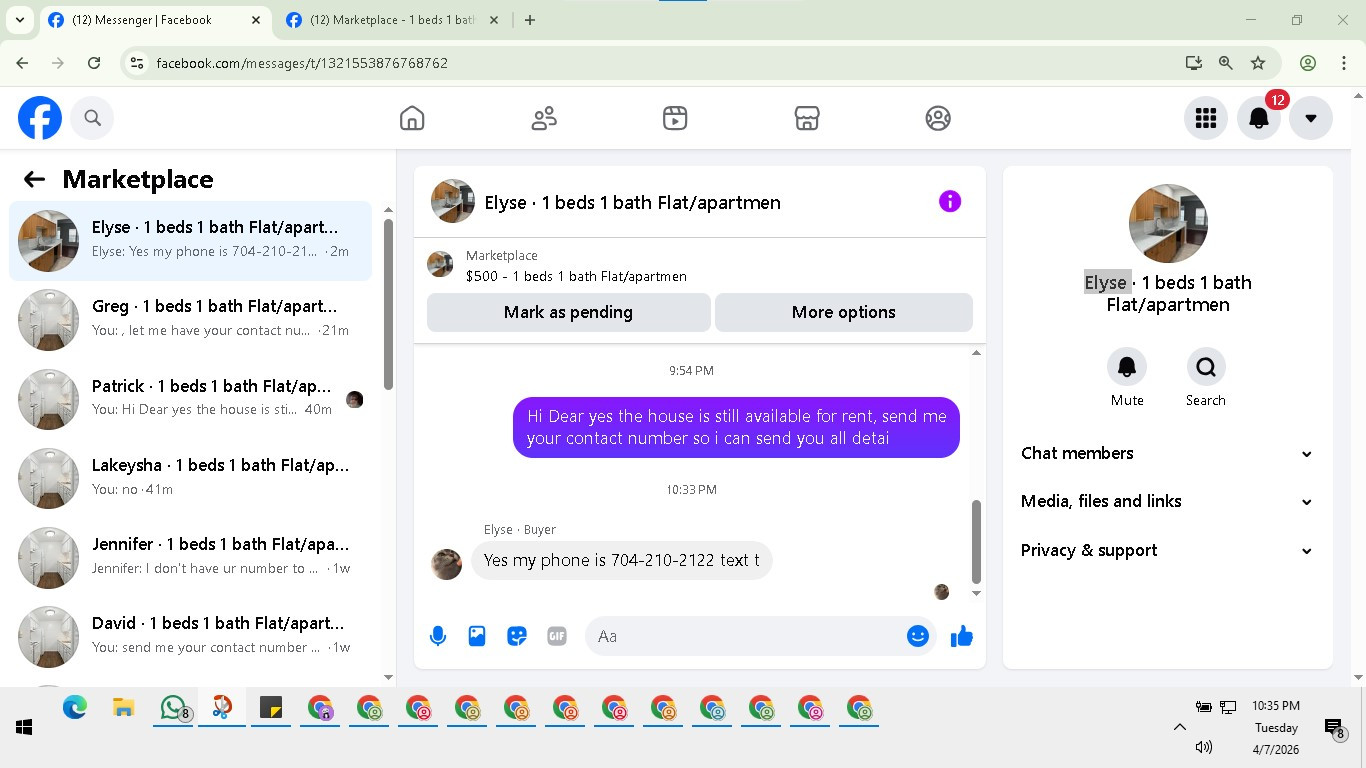Choose a sticker with the sticker icon
1366x768 pixels.
[517, 636]
